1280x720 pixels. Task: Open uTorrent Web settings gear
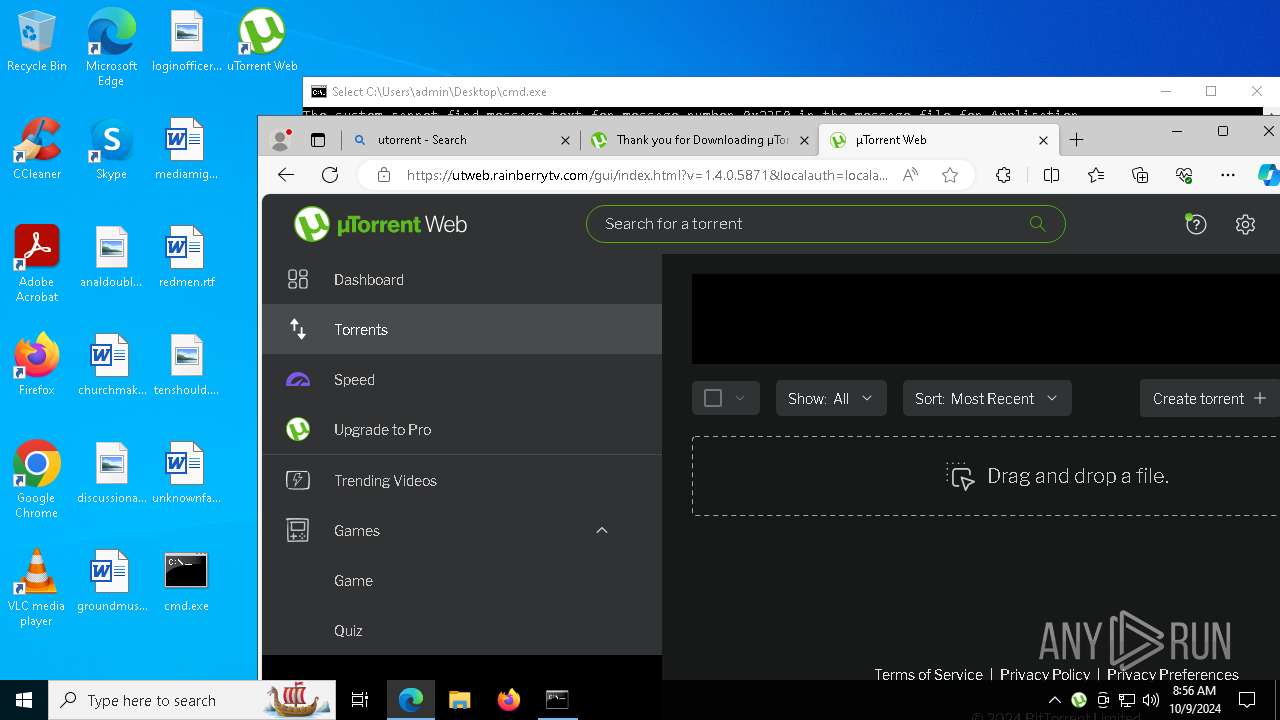click(x=1245, y=224)
